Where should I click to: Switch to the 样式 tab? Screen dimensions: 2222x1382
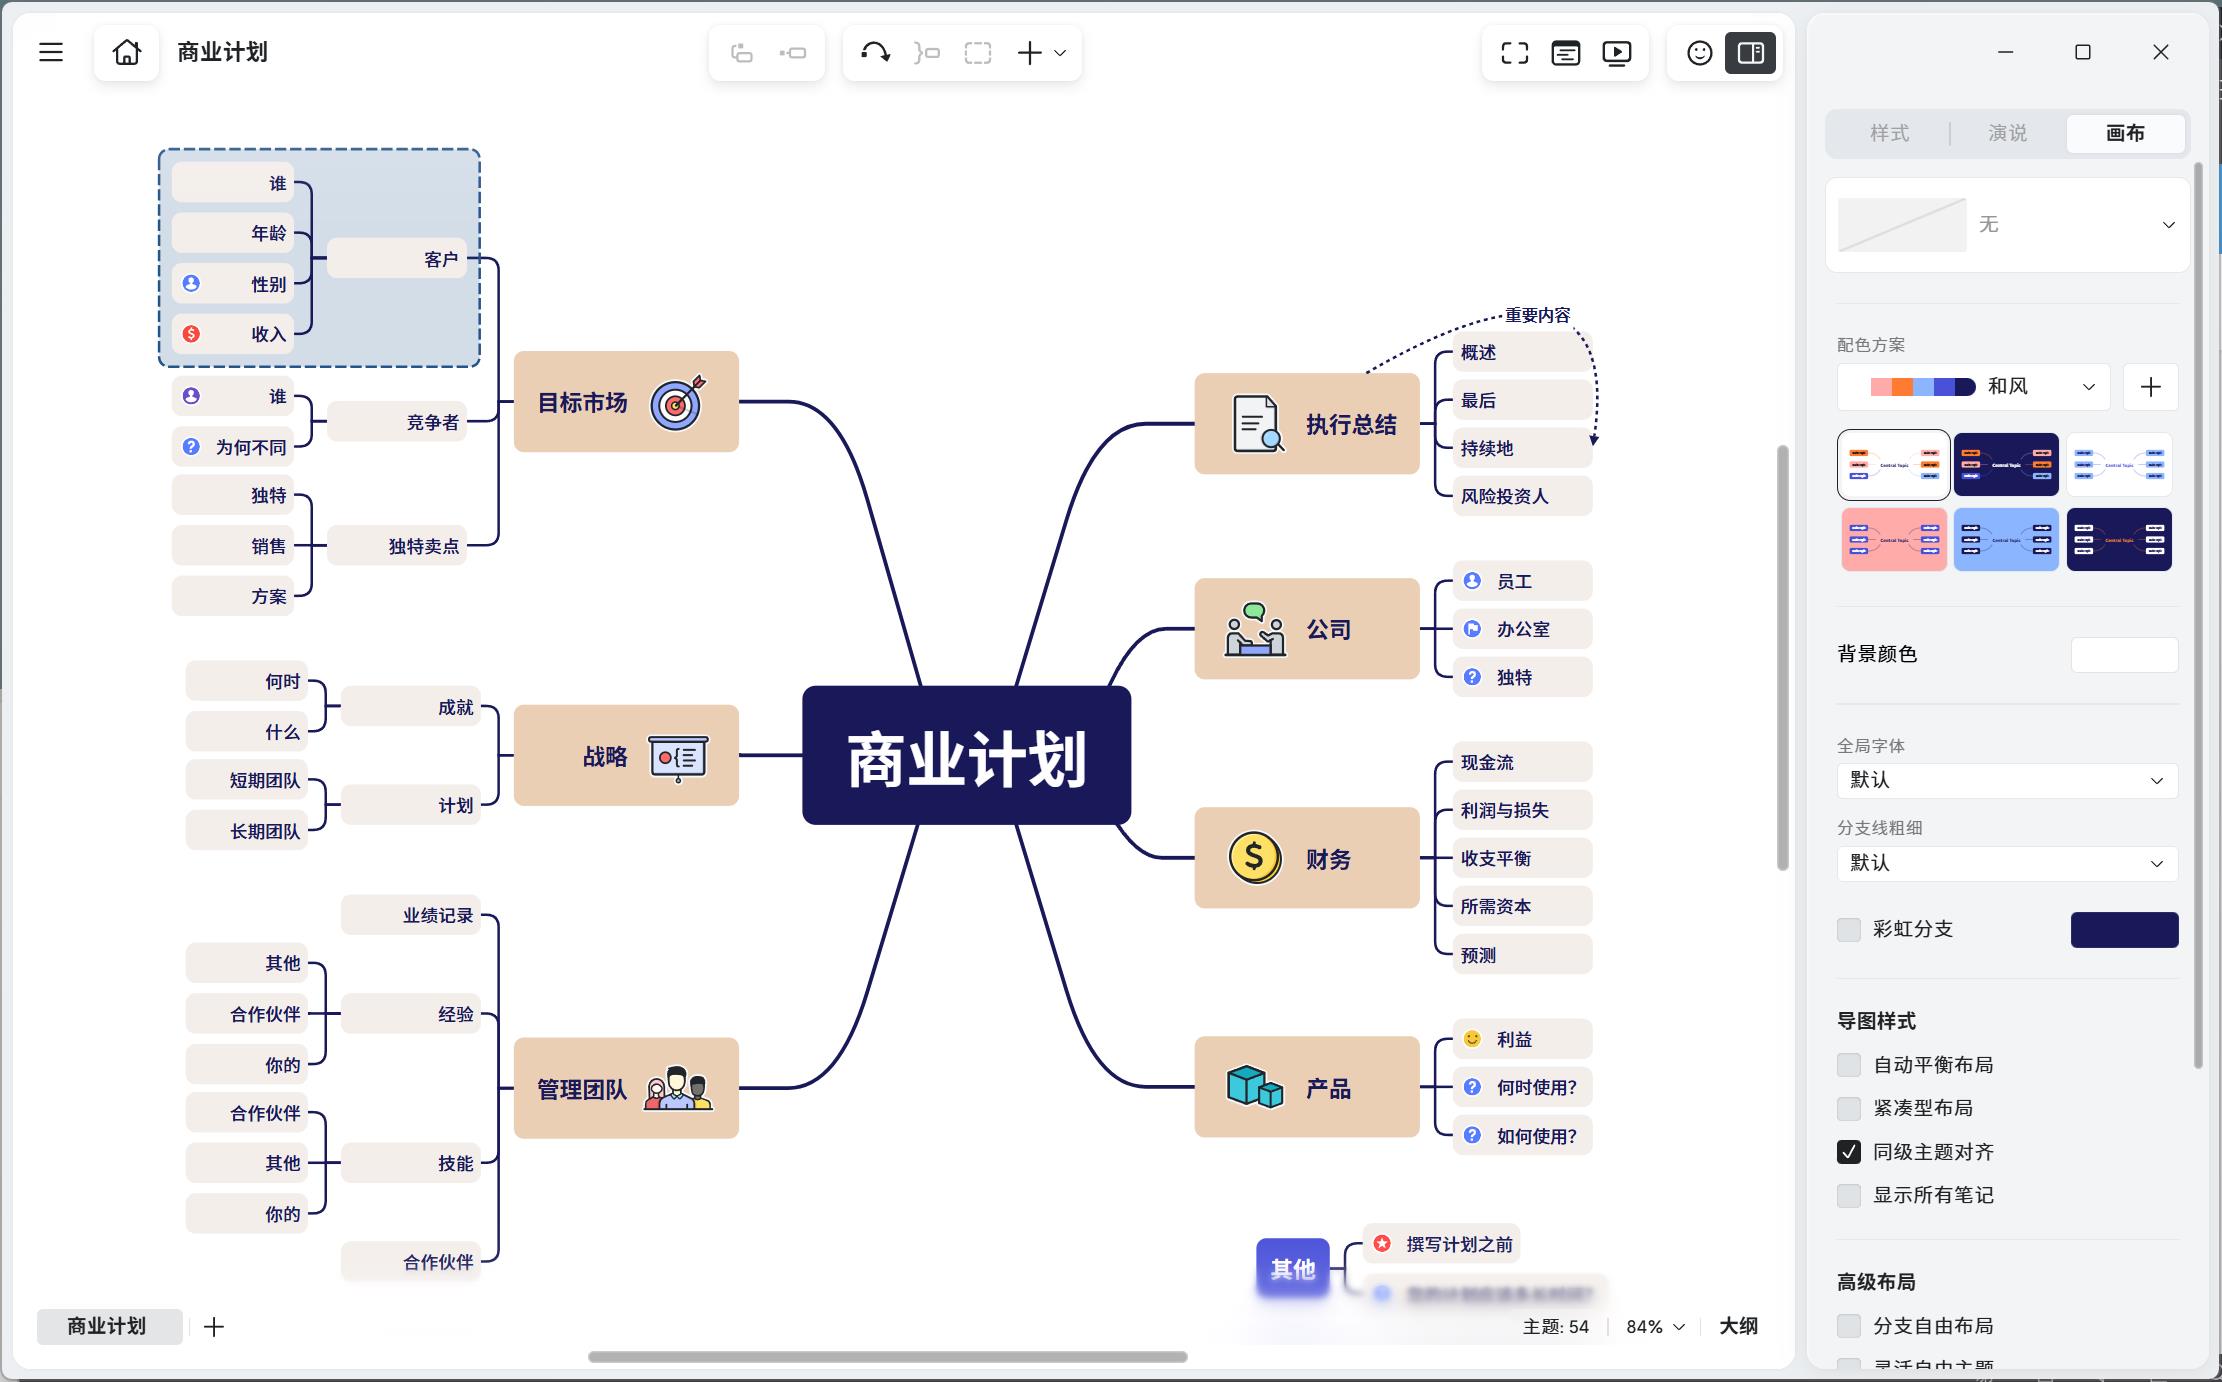[x=1890, y=133]
